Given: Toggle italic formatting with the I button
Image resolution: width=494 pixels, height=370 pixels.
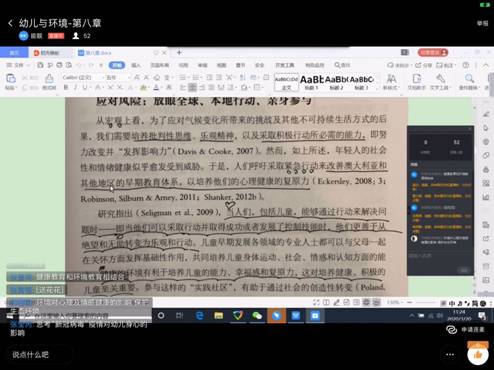Looking at the screenshot, I should click(x=76, y=87).
